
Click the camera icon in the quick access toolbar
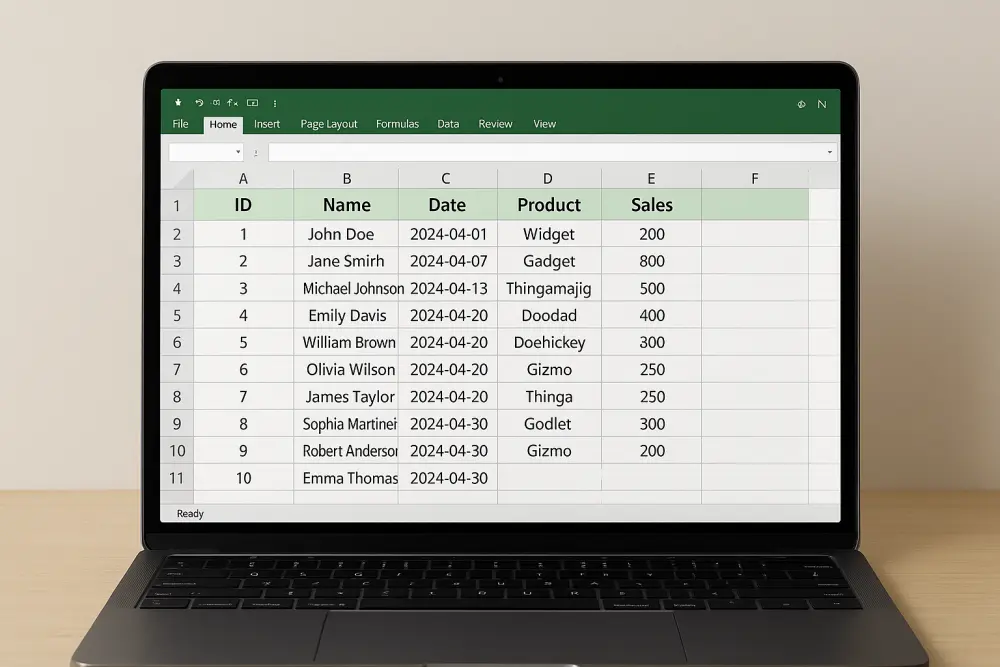point(251,103)
